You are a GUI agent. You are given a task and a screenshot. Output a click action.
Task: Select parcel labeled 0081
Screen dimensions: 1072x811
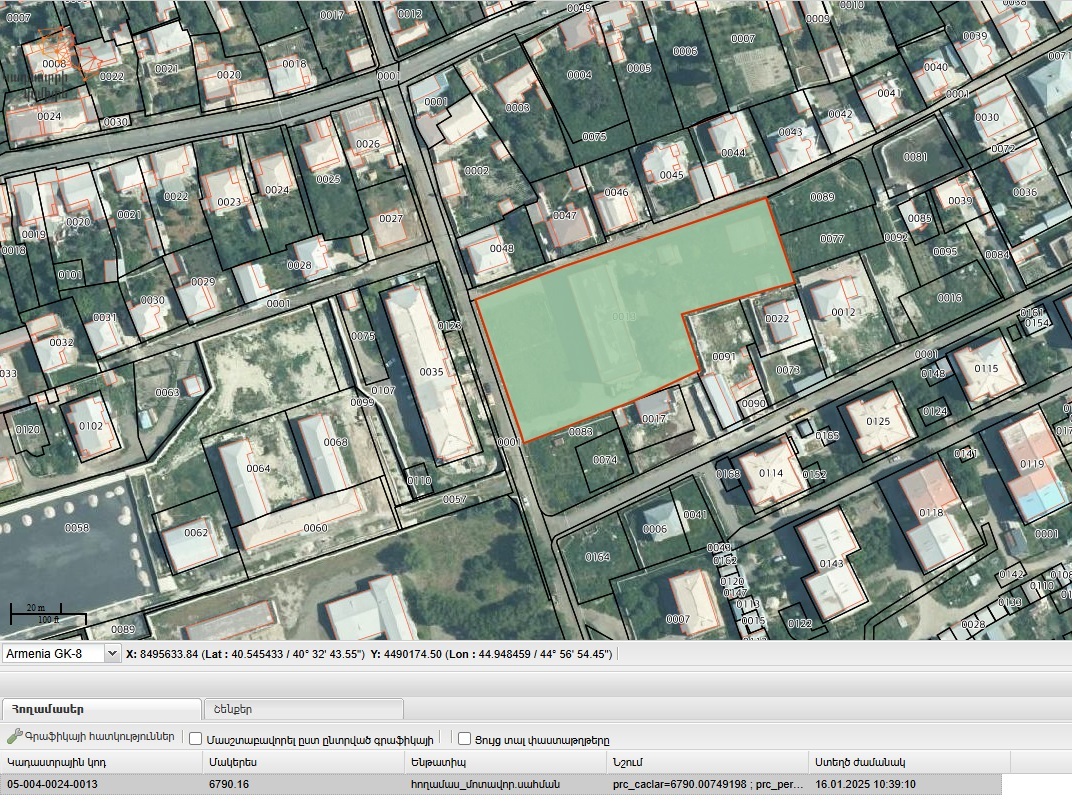coord(915,157)
